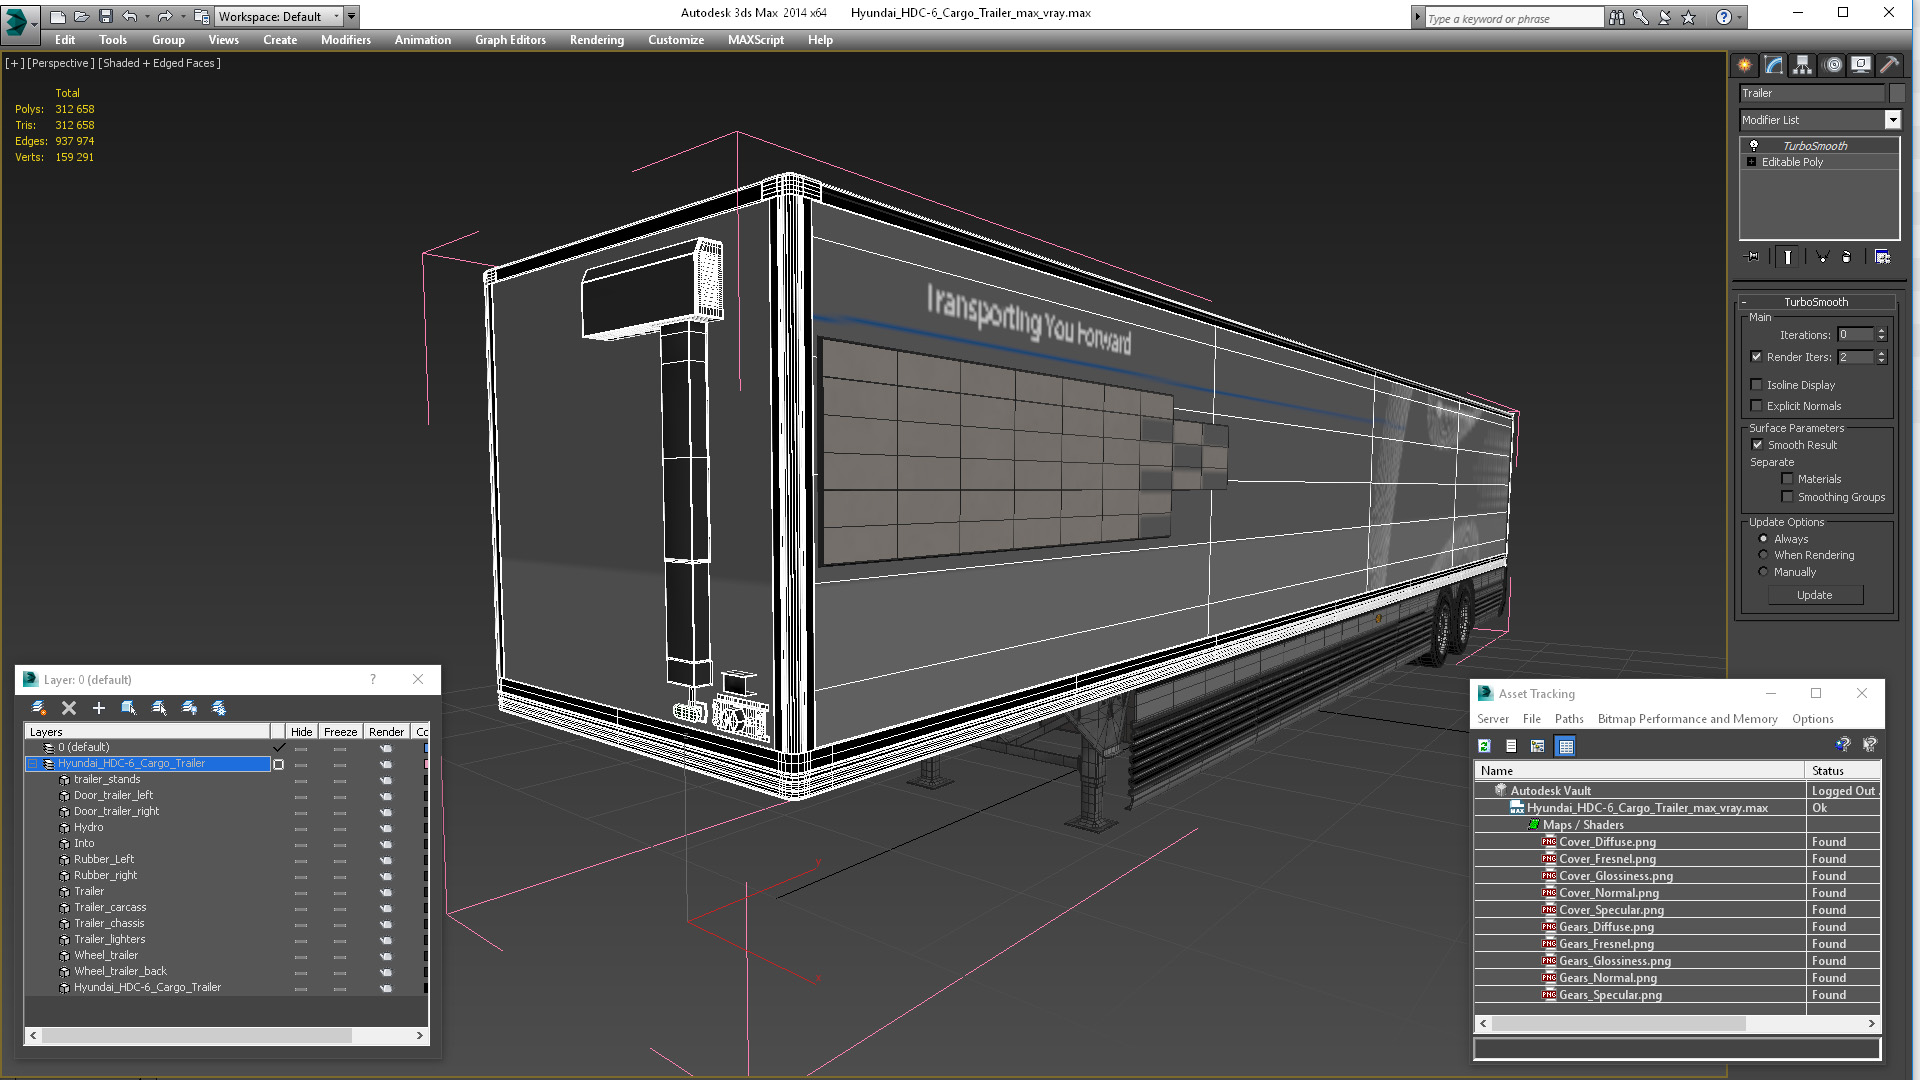Image resolution: width=1920 pixels, height=1080 pixels.
Task: Click Freeze/Unfreeze All Layers icon
Action: pos(219,708)
